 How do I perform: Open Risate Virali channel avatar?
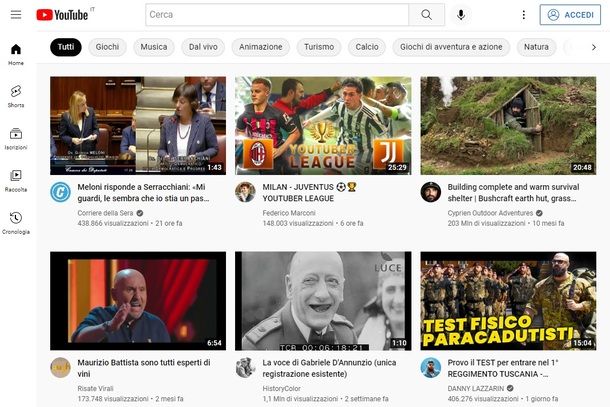coord(60,367)
